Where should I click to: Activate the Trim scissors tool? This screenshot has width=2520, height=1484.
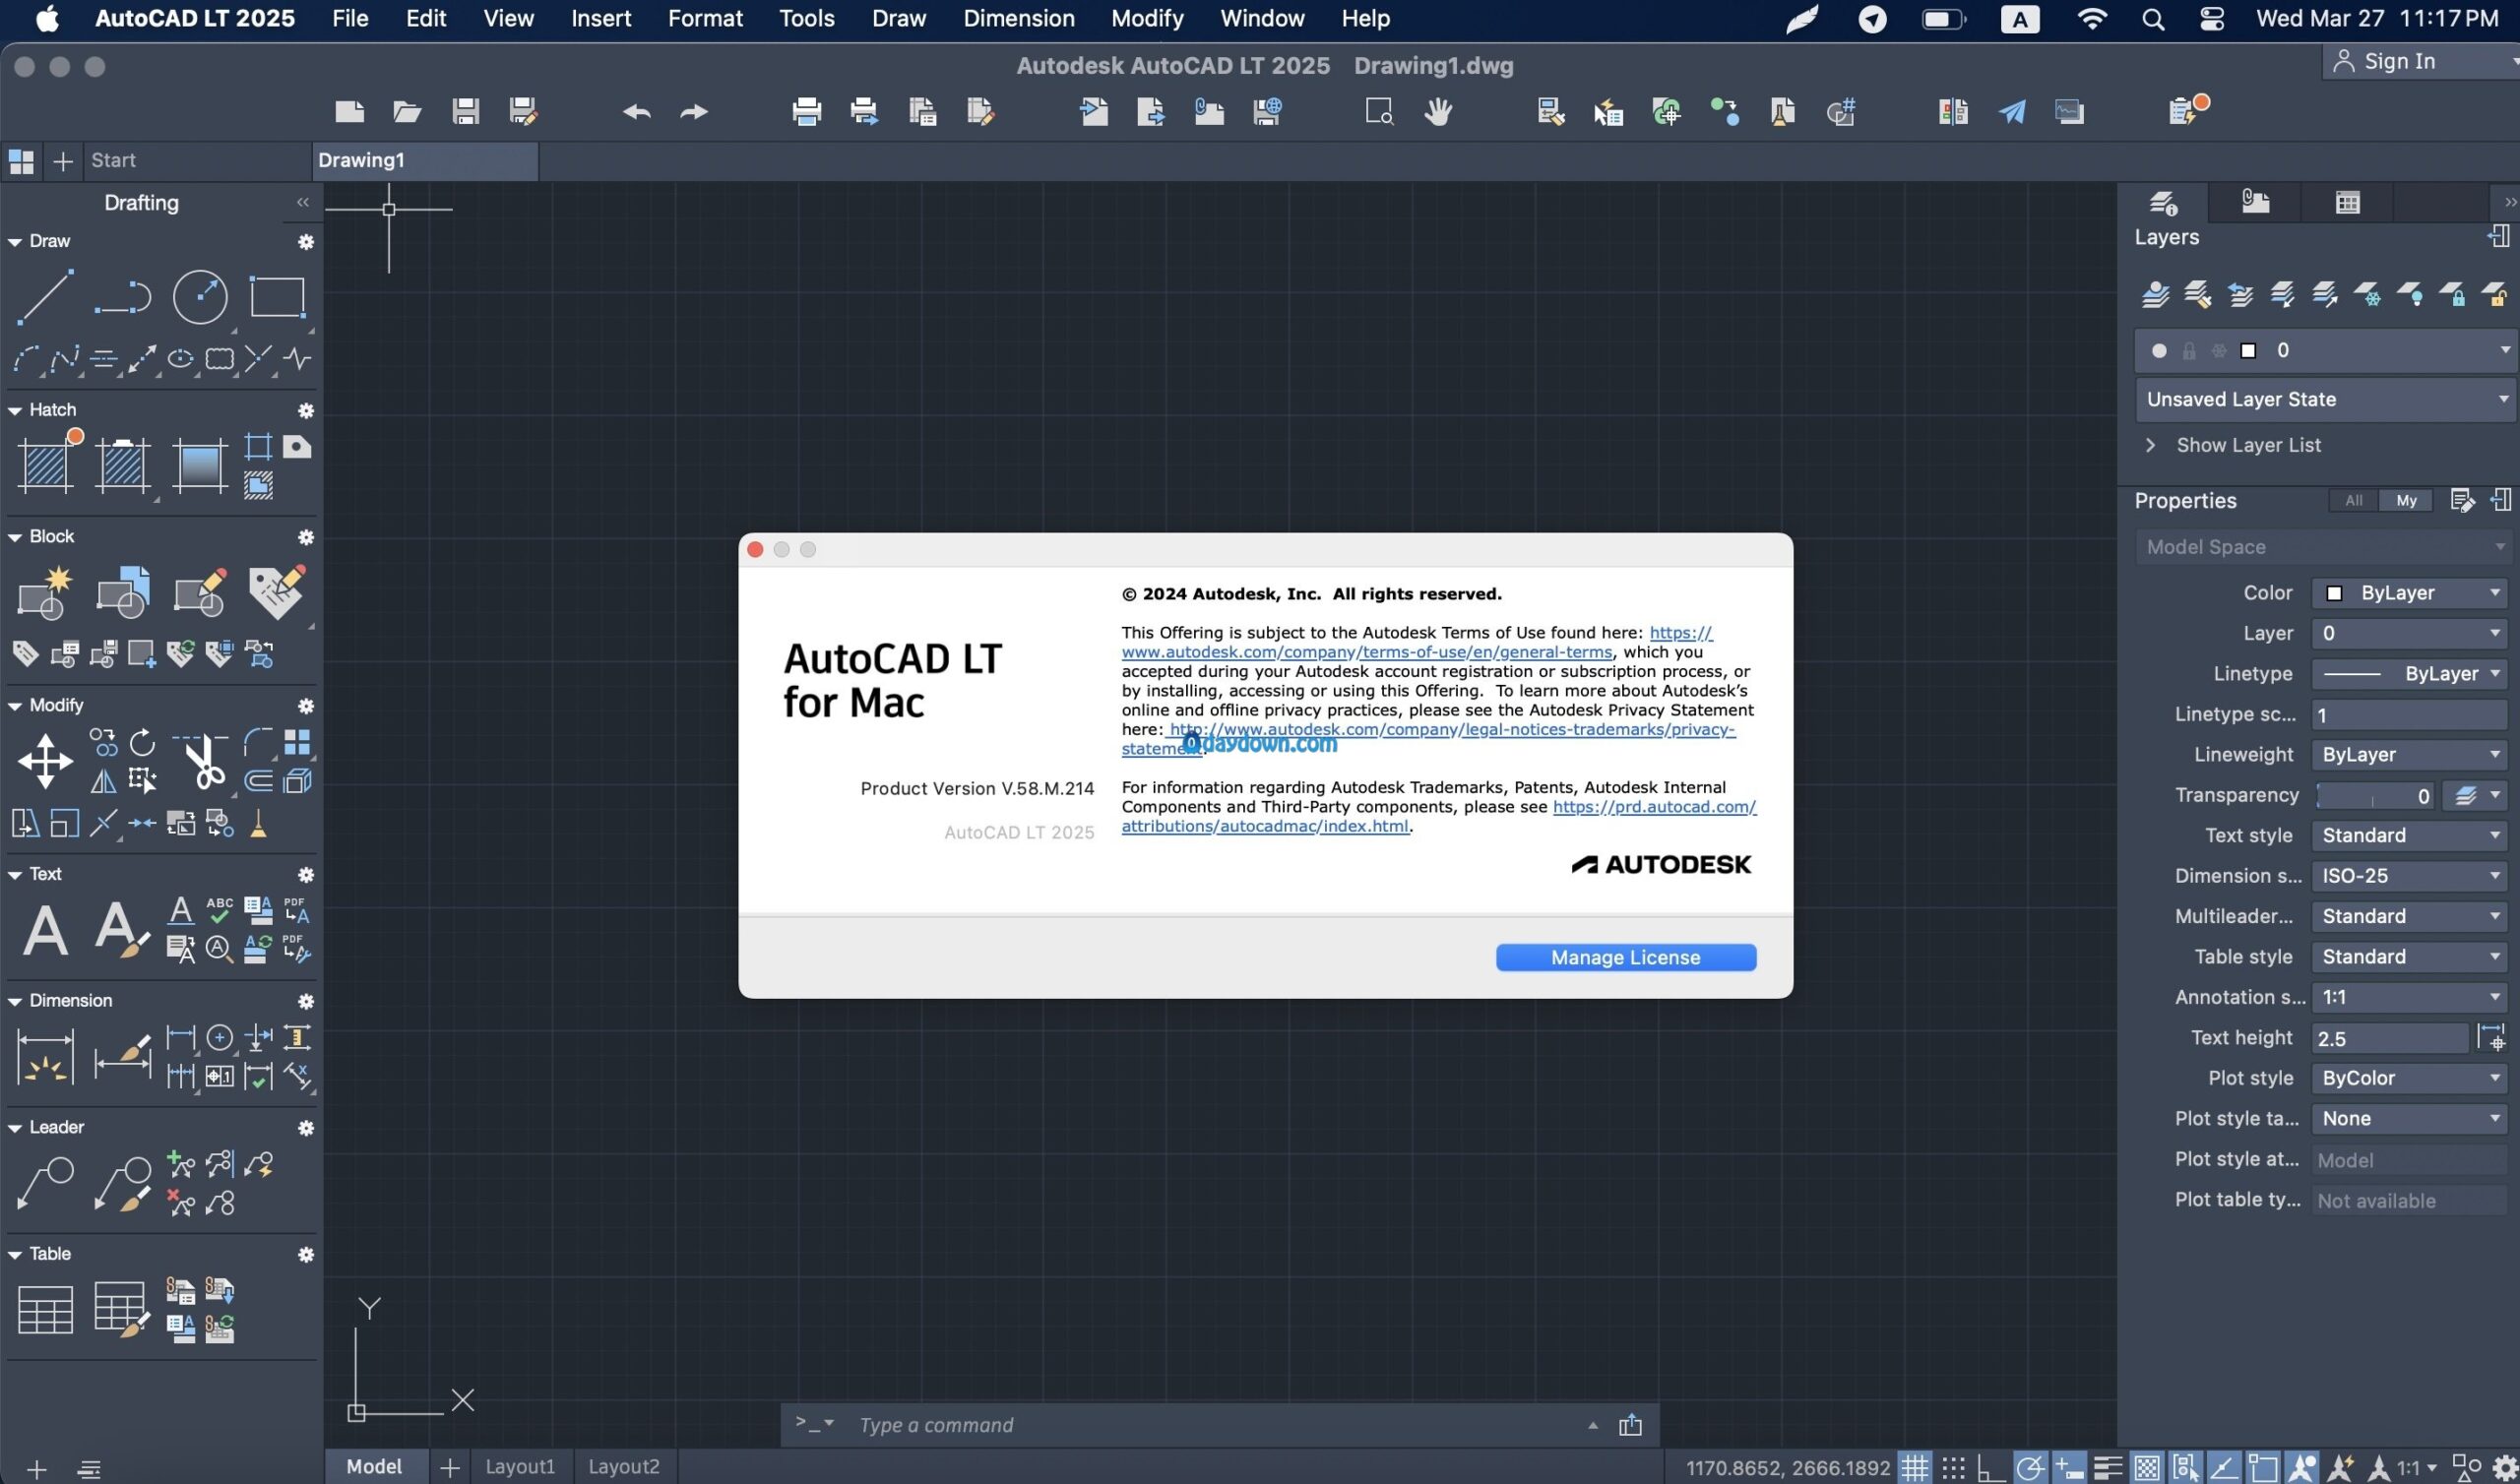coord(203,762)
